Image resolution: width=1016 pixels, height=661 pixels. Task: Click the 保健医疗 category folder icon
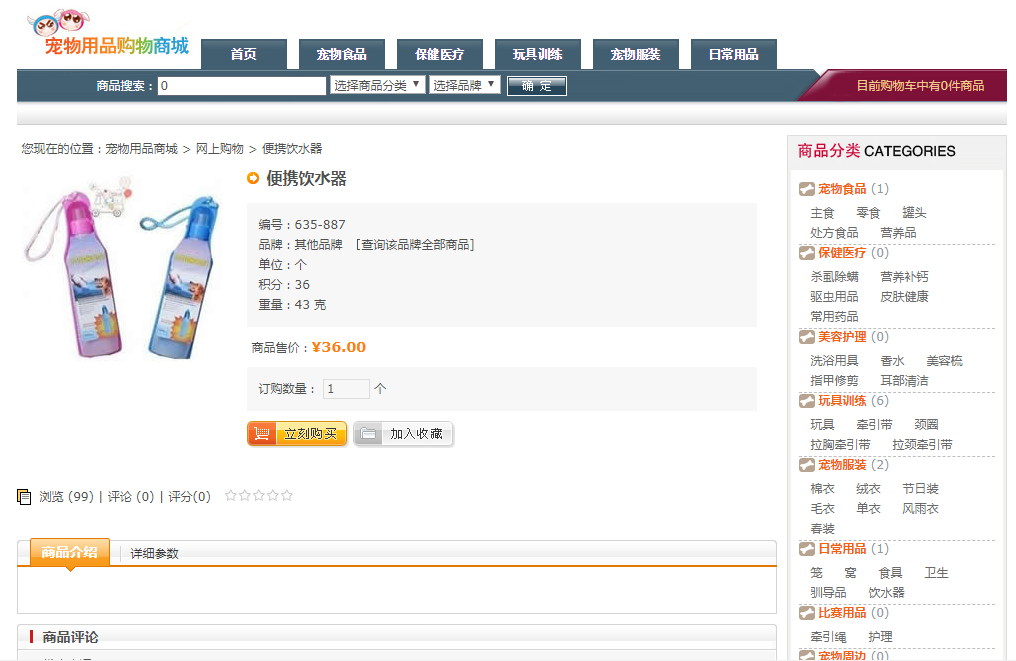click(x=807, y=253)
